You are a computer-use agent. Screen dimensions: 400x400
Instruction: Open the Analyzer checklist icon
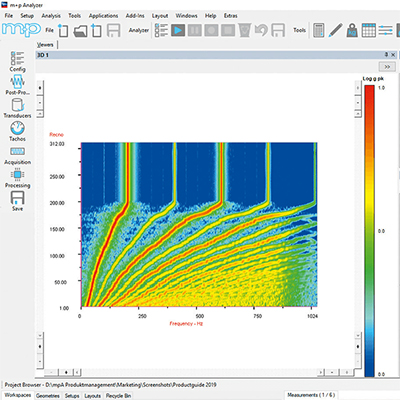point(161,30)
